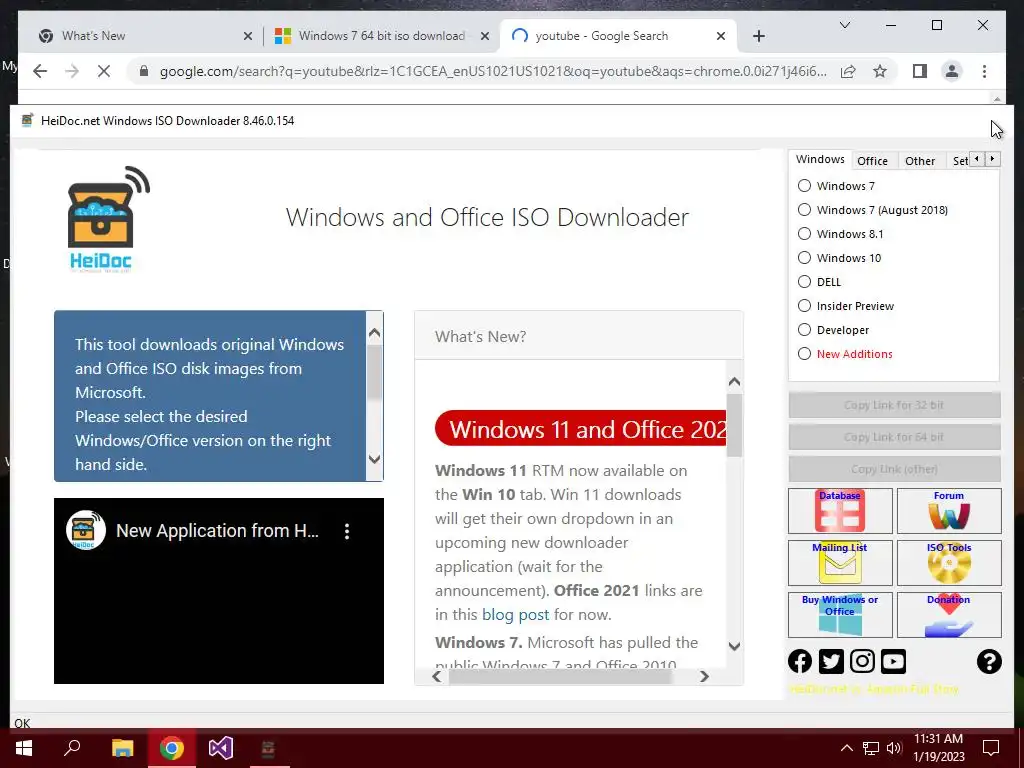
Task: Visit the HeiDoc YouTube icon
Action: coord(893,662)
